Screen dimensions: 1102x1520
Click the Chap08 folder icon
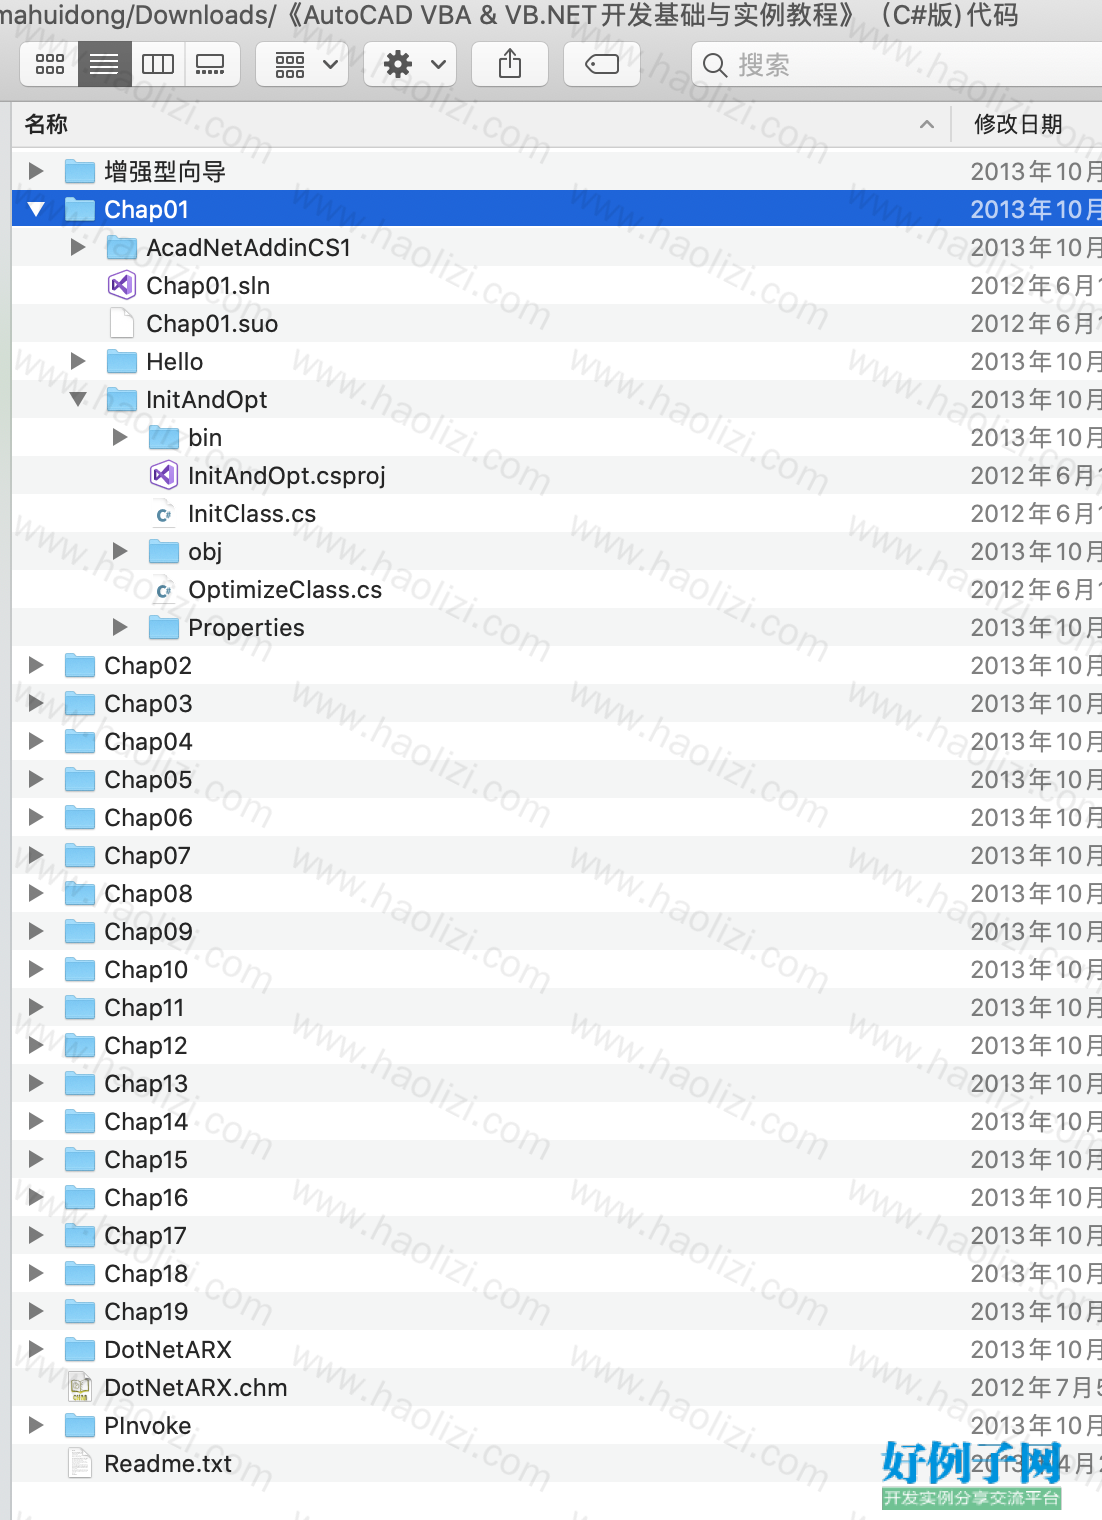point(80,893)
